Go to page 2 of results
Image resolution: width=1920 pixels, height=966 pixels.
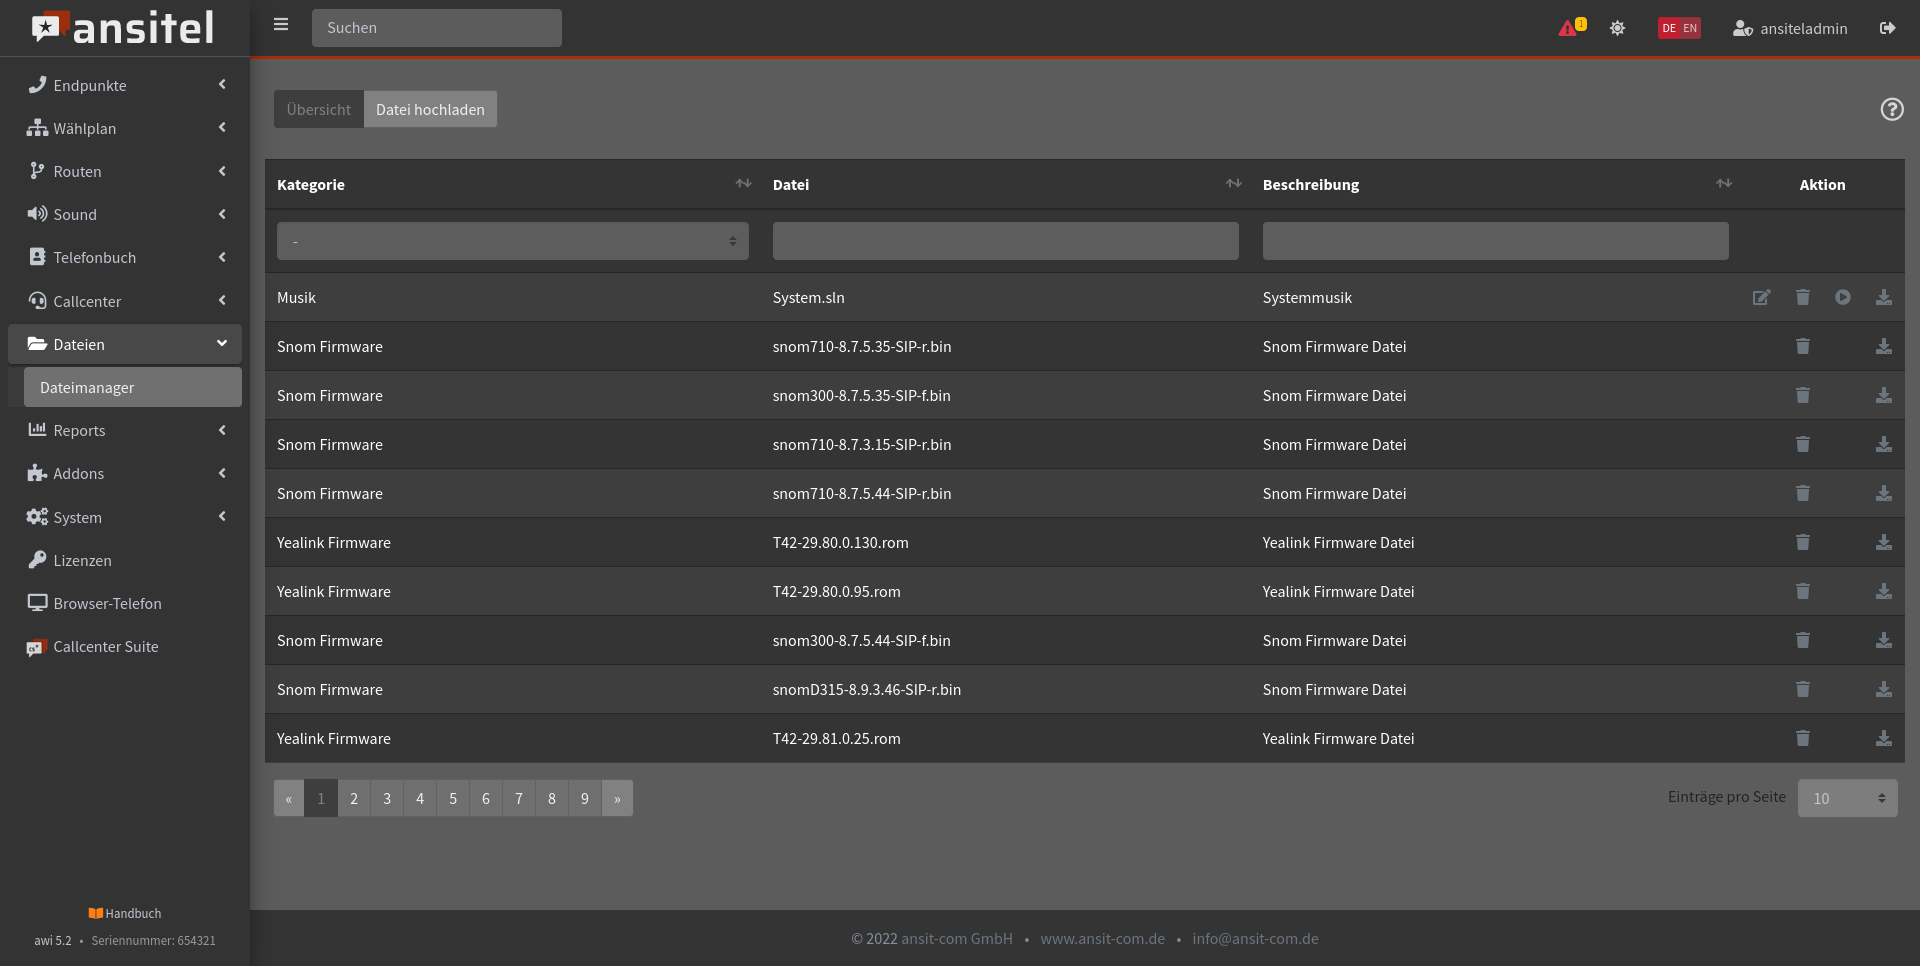pos(354,798)
